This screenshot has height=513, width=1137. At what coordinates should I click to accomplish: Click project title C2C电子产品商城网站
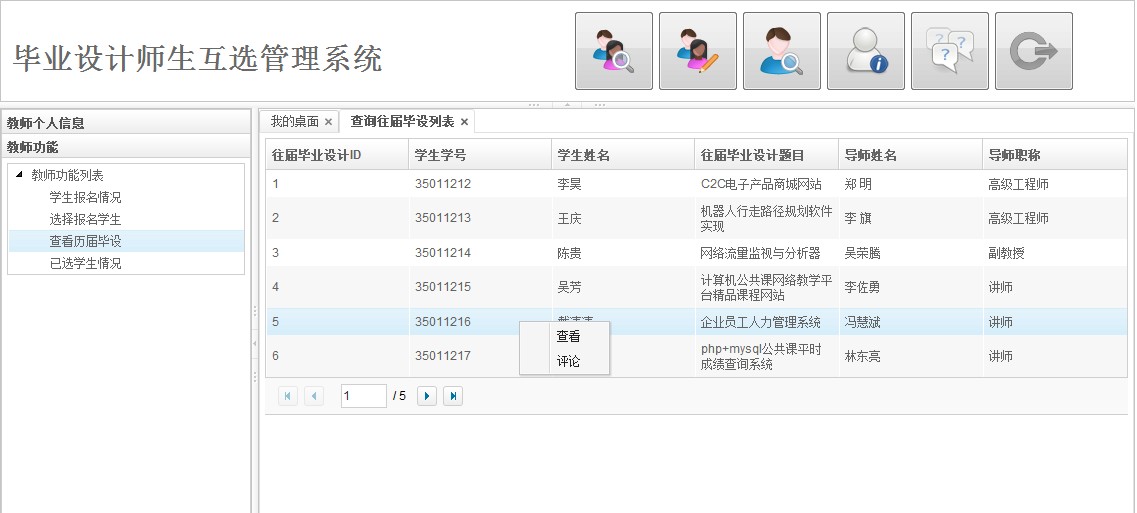(761, 184)
